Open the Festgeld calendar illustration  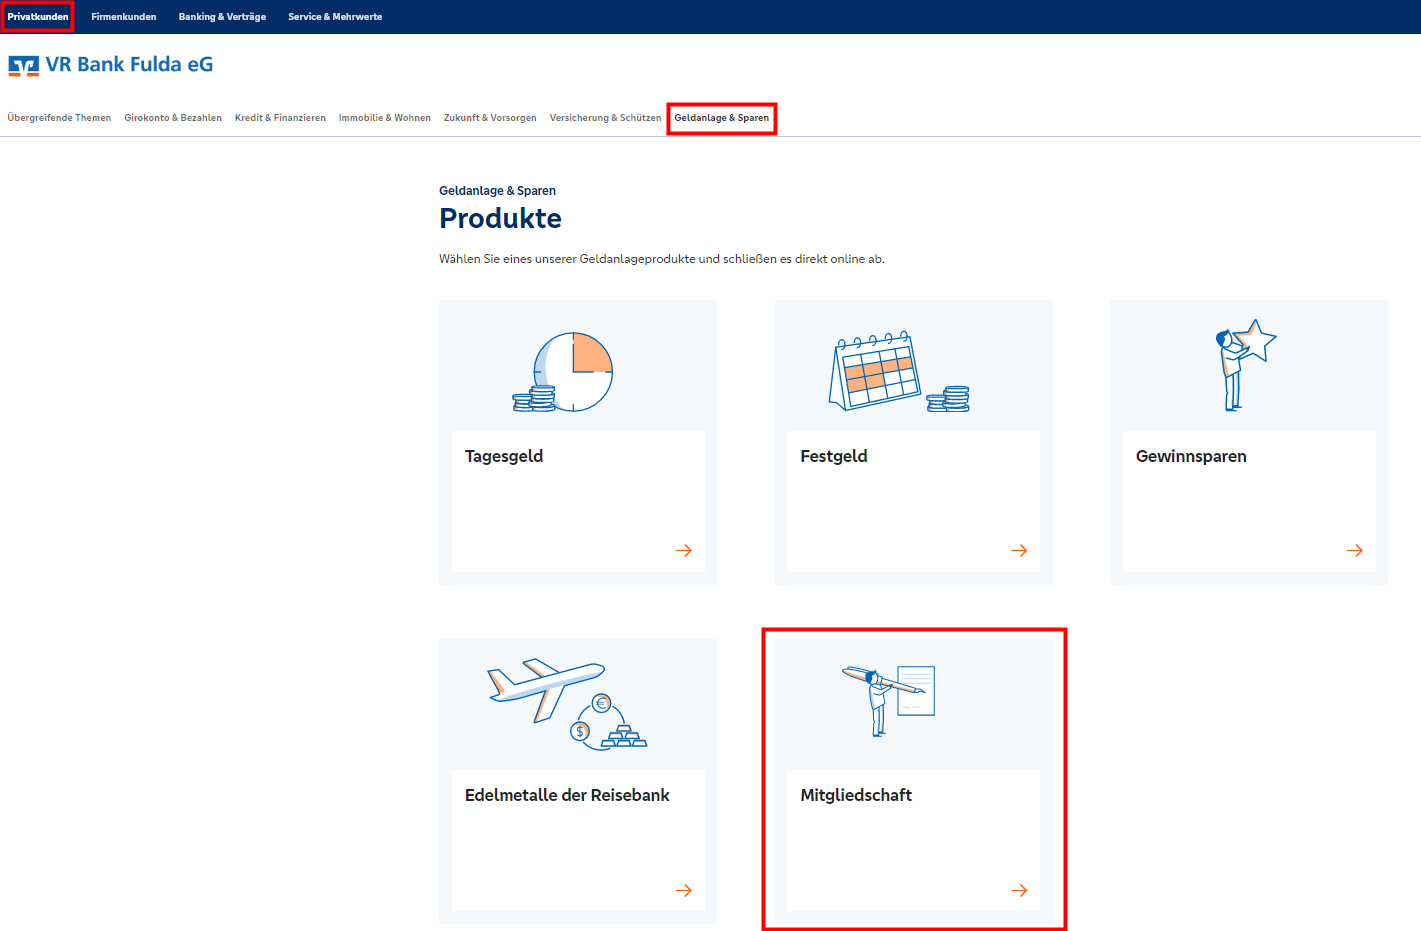pos(899,371)
